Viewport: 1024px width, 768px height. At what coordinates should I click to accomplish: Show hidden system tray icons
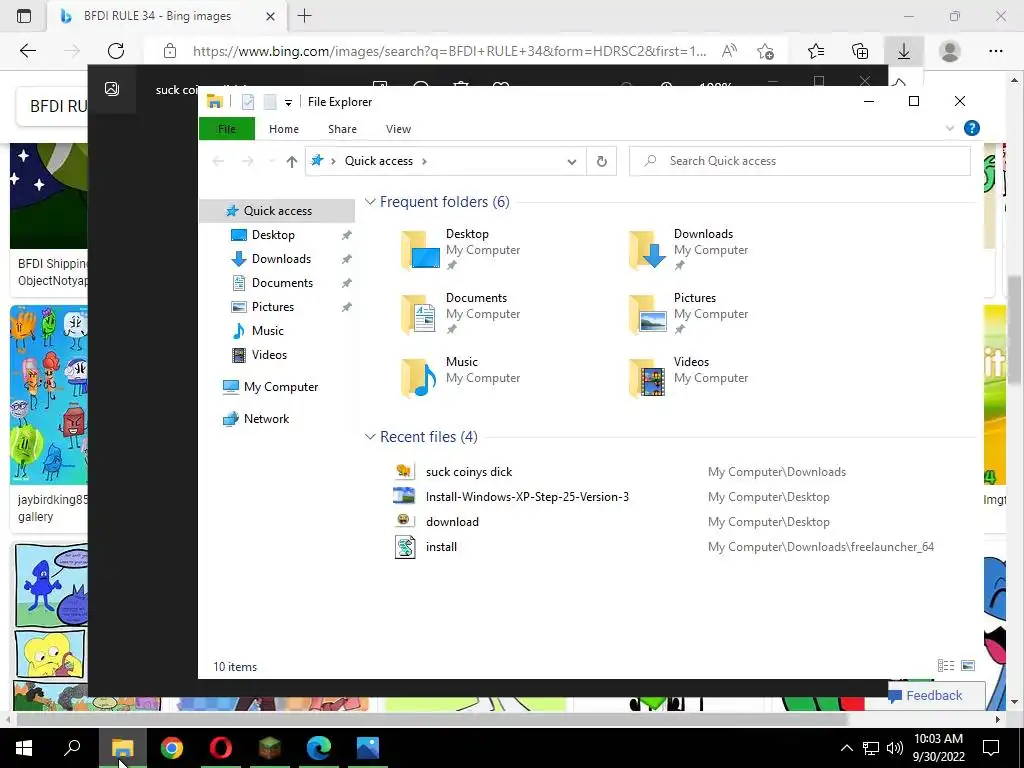pos(846,748)
